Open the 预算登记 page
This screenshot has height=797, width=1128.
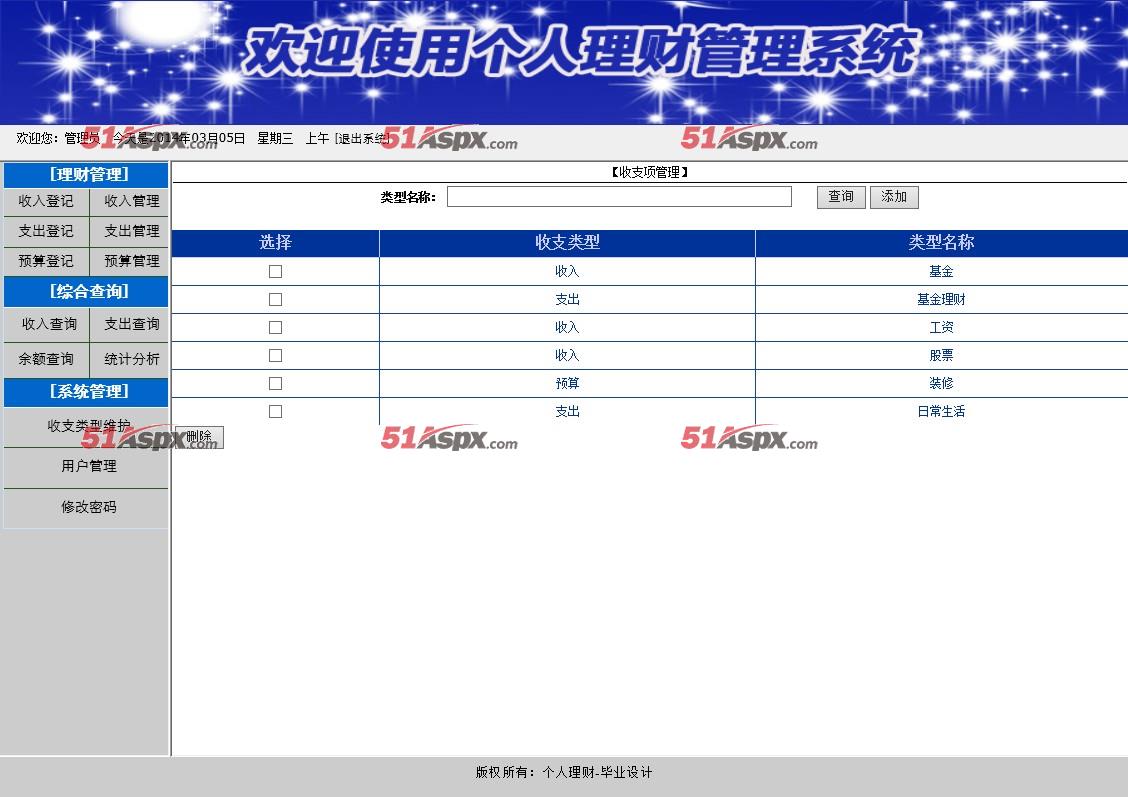click(x=46, y=261)
